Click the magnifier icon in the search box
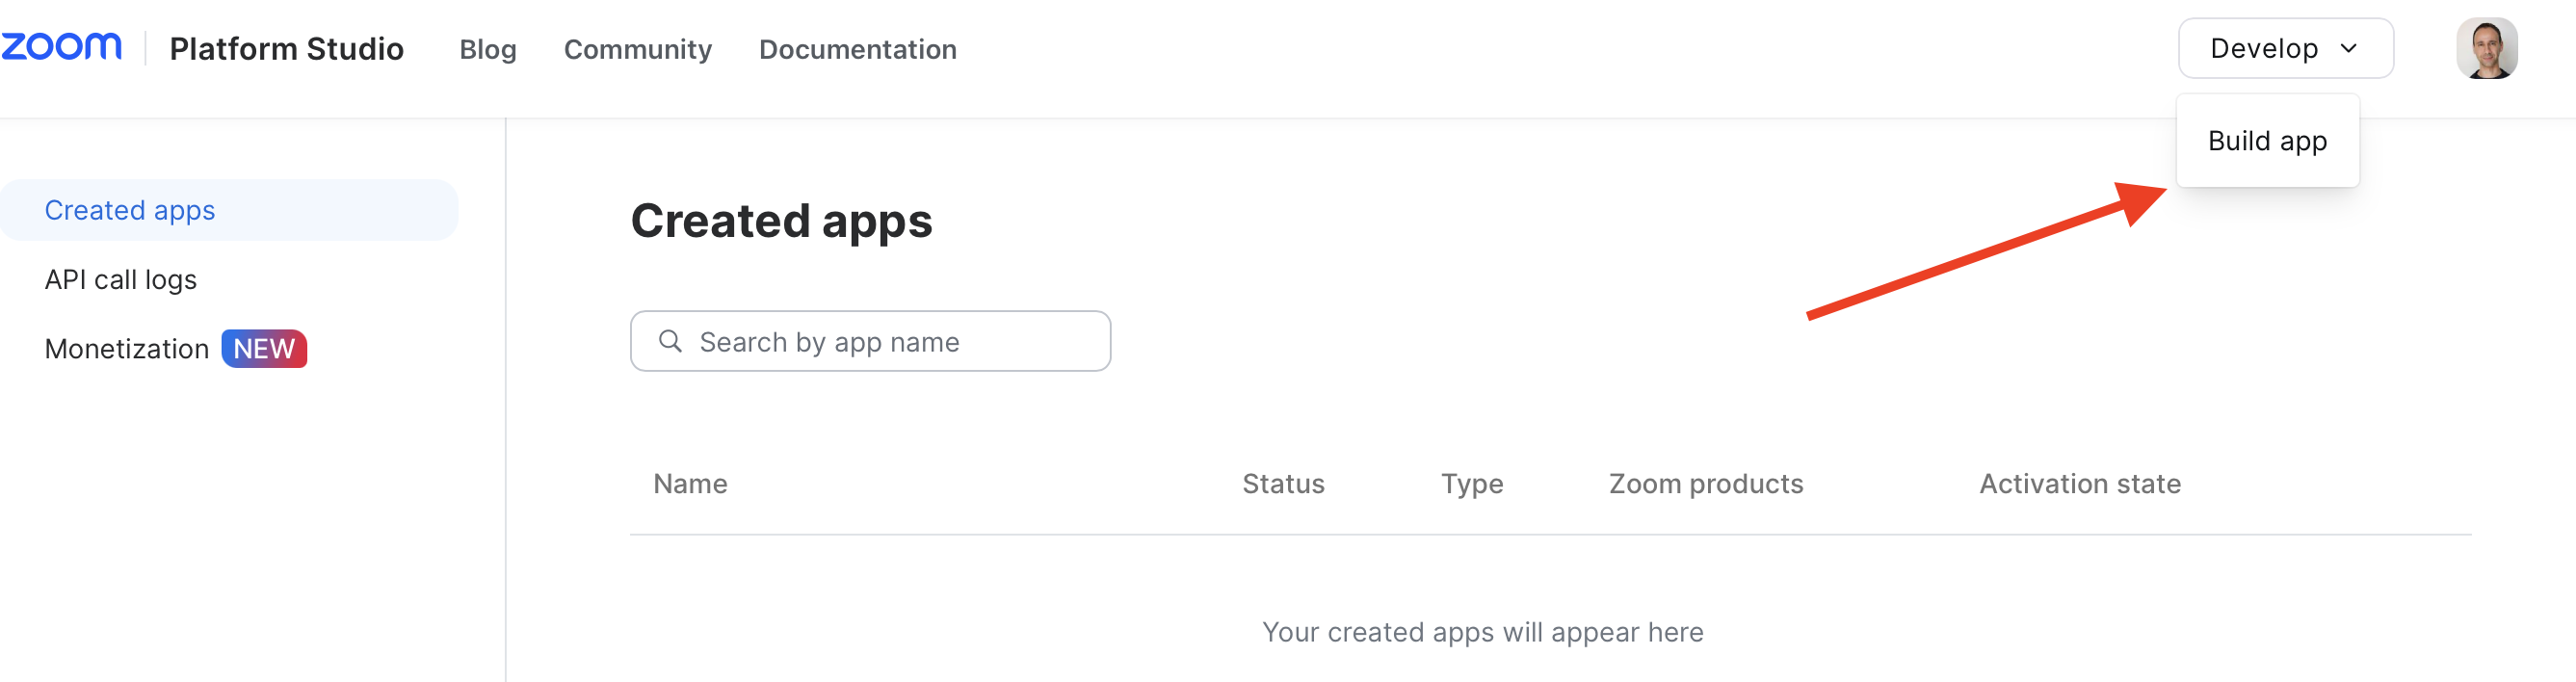The width and height of the screenshot is (2576, 682). 670,342
